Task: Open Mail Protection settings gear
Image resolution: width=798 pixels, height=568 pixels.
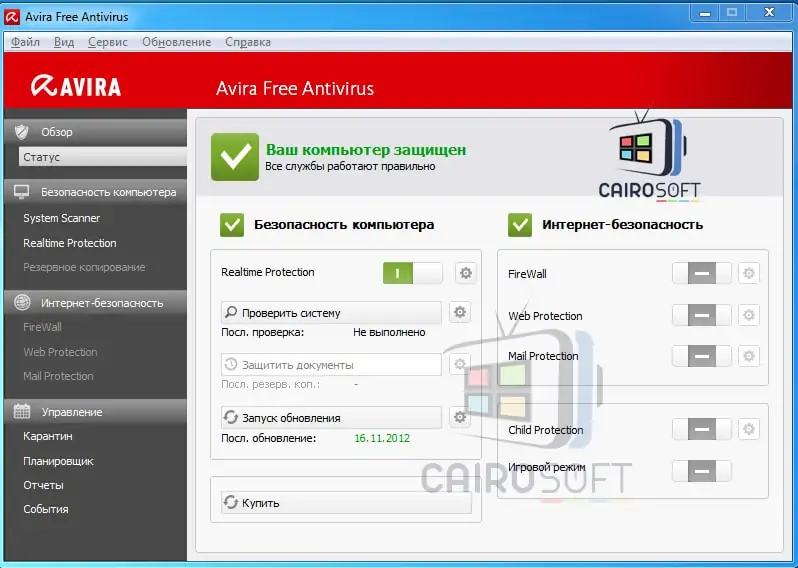Action: [749, 356]
